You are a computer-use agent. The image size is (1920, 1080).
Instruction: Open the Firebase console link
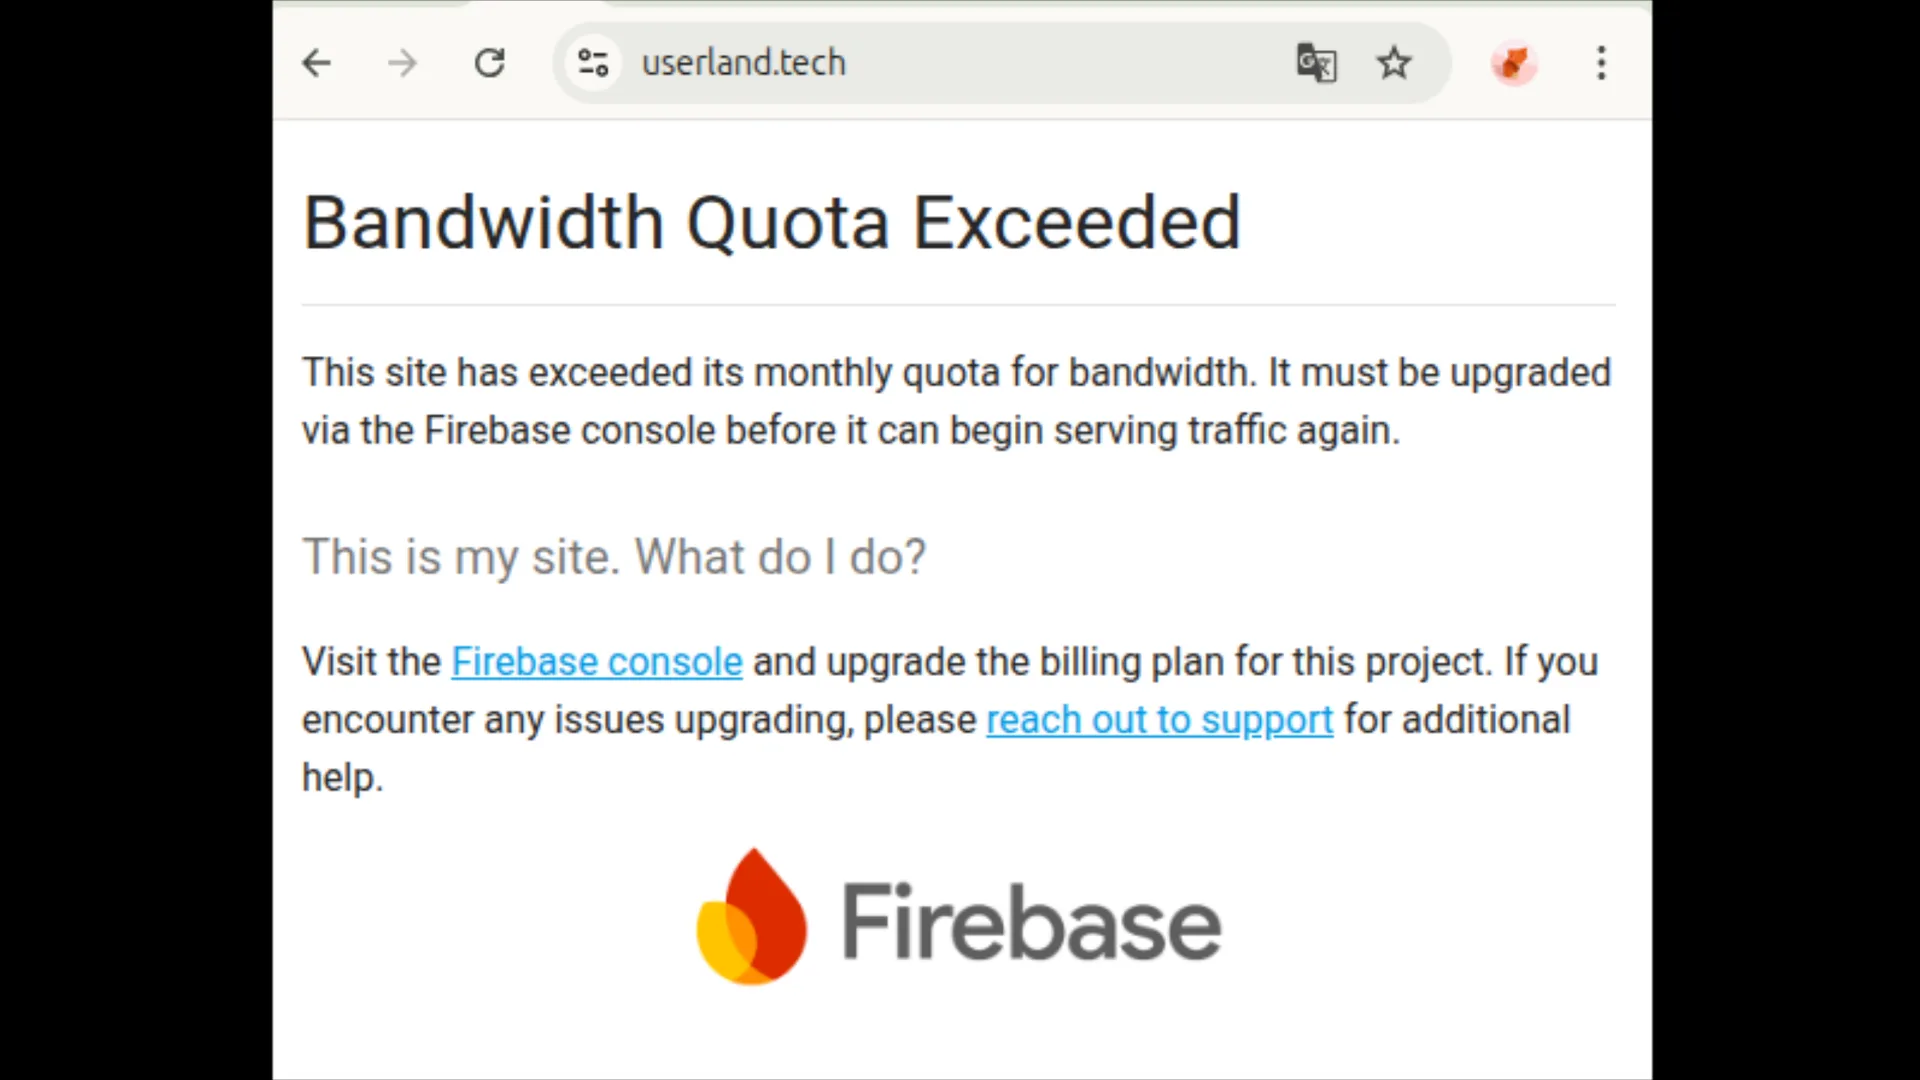(x=597, y=662)
